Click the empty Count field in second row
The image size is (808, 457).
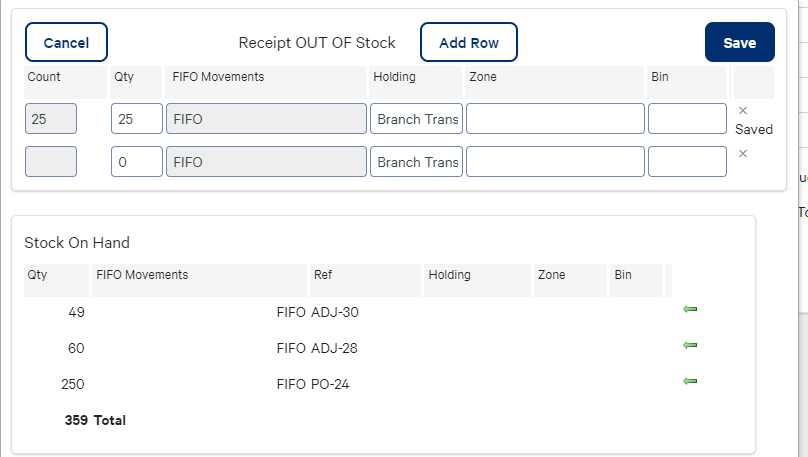(x=51, y=162)
